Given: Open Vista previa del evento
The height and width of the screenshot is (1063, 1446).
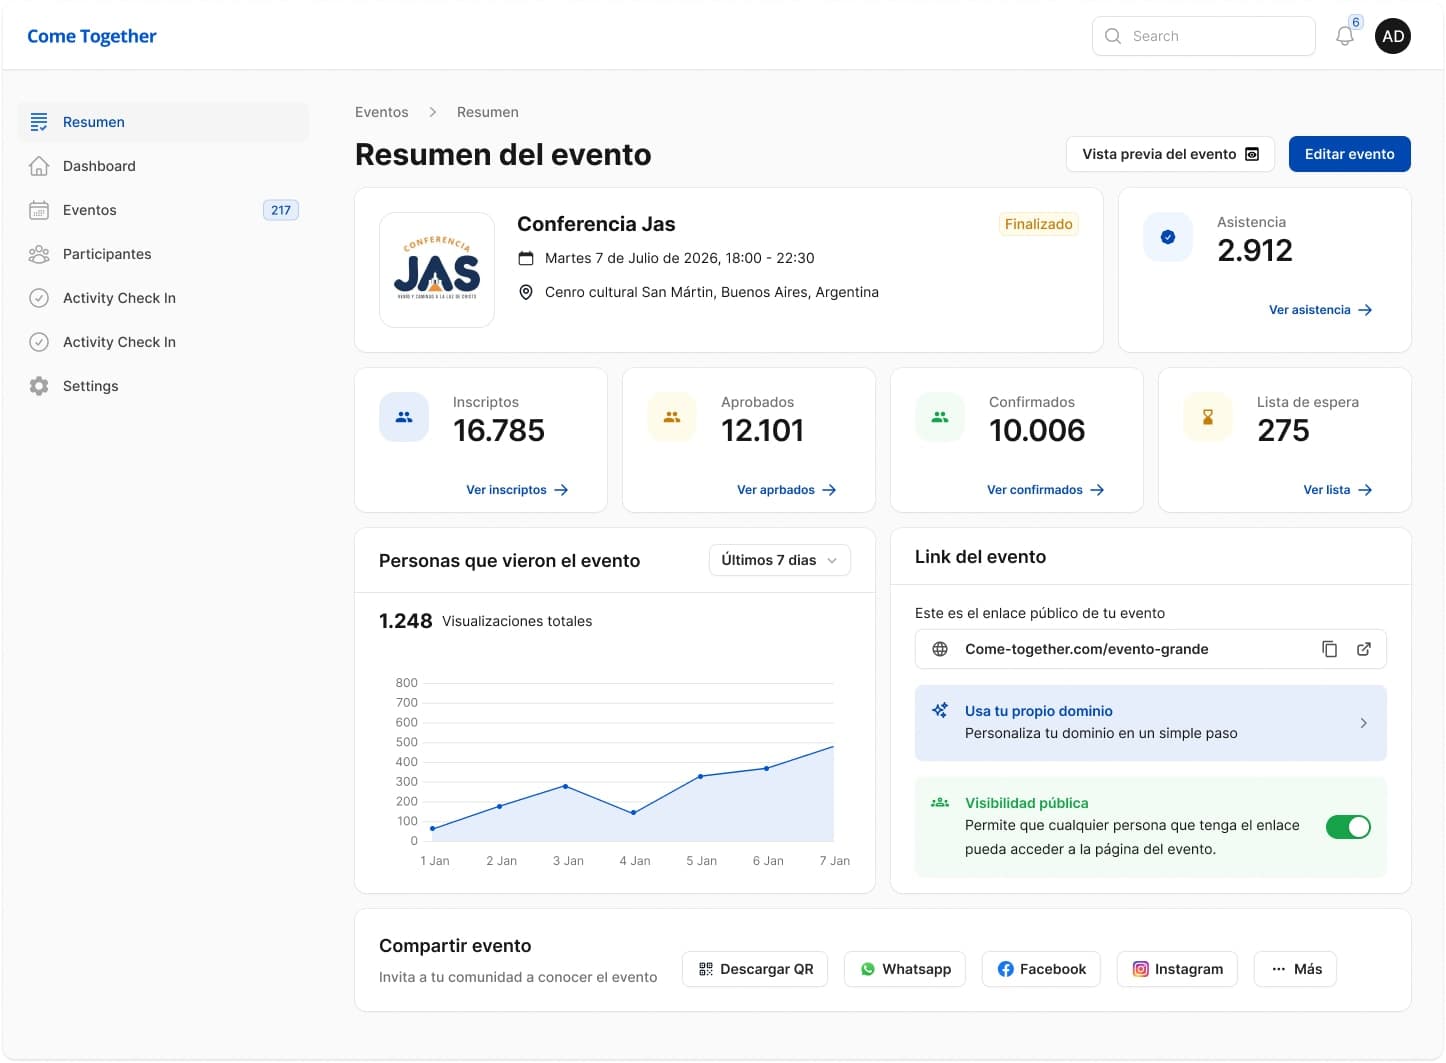Looking at the screenshot, I should point(1170,154).
